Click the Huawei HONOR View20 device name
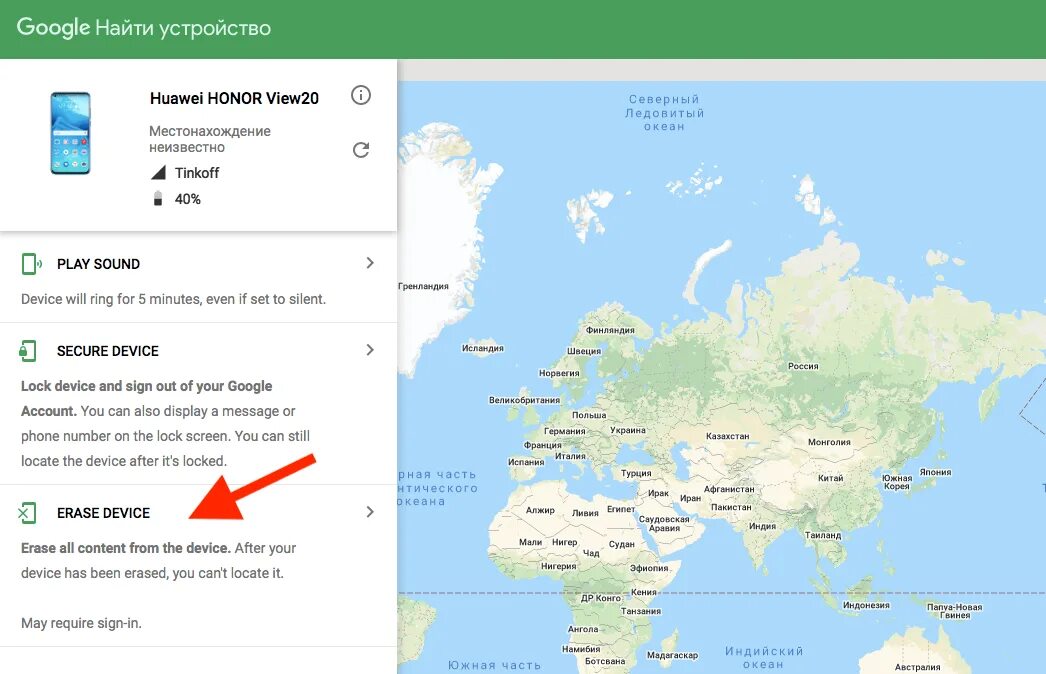The height and width of the screenshot is (674, 1046). tap(234, 98)
